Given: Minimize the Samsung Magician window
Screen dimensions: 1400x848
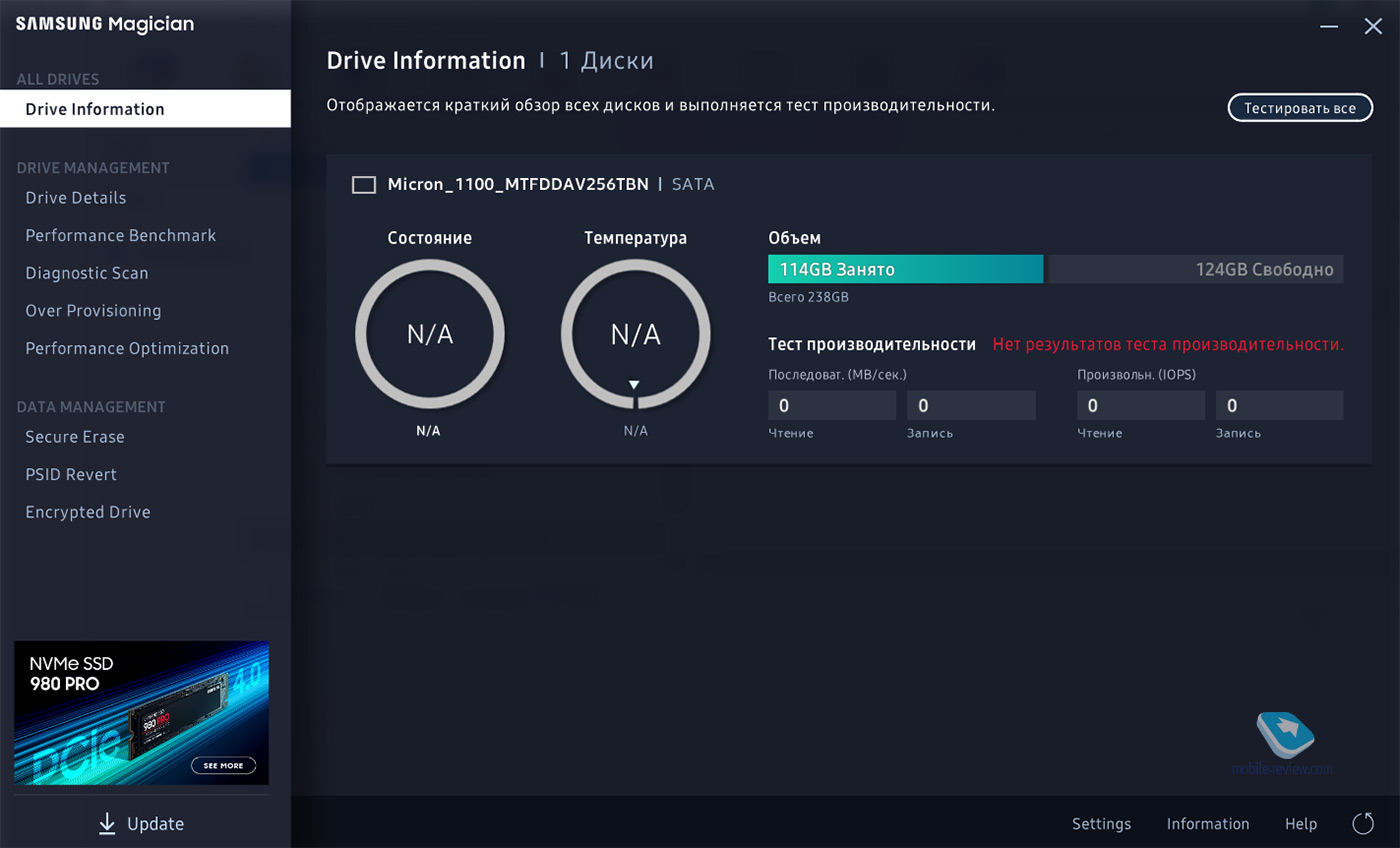Looking at the screenshot, I should tap(1328, 27).
